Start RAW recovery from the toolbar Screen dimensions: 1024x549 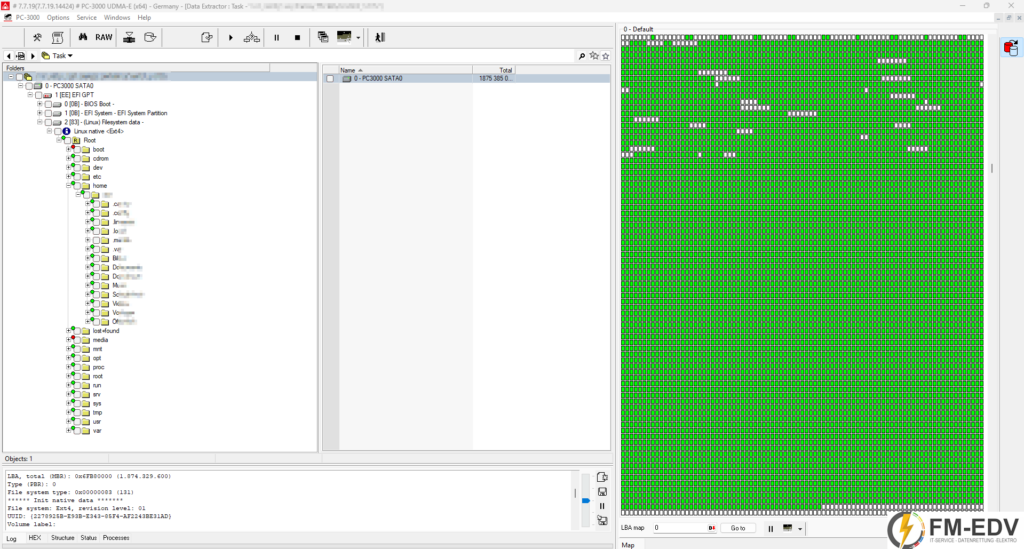click(x=104, y=37)
